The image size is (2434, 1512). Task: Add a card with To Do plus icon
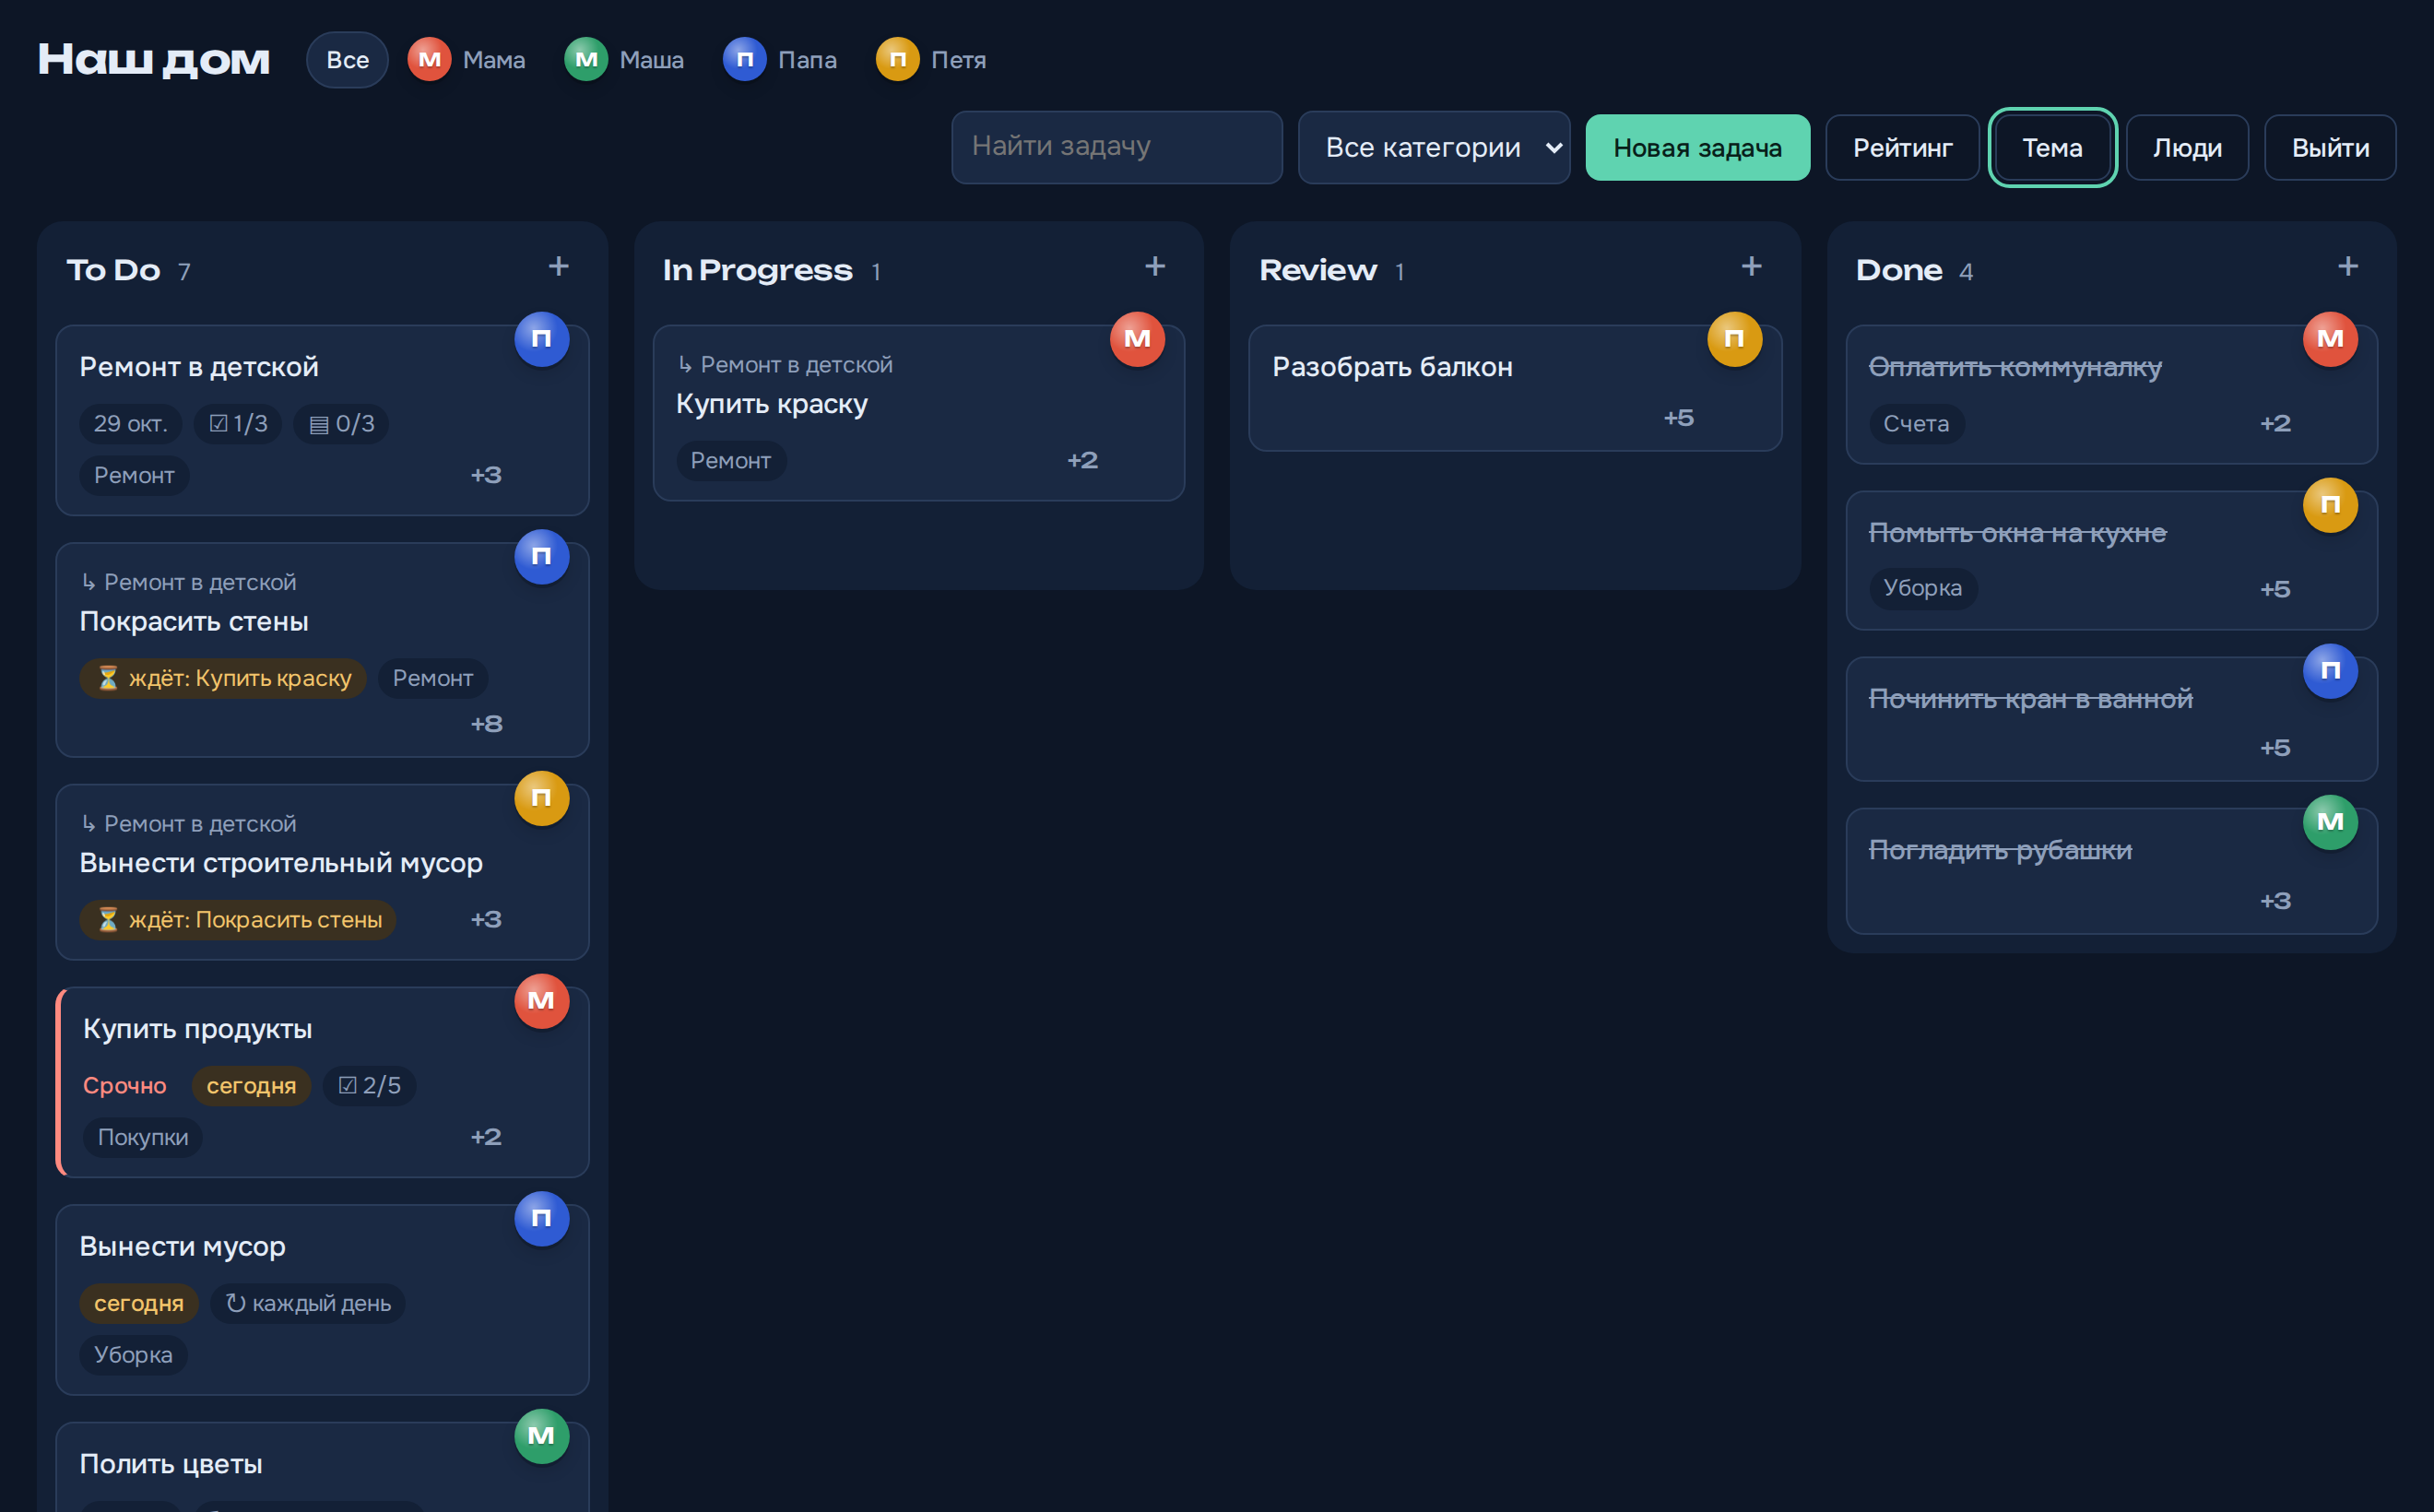point(558,267)
